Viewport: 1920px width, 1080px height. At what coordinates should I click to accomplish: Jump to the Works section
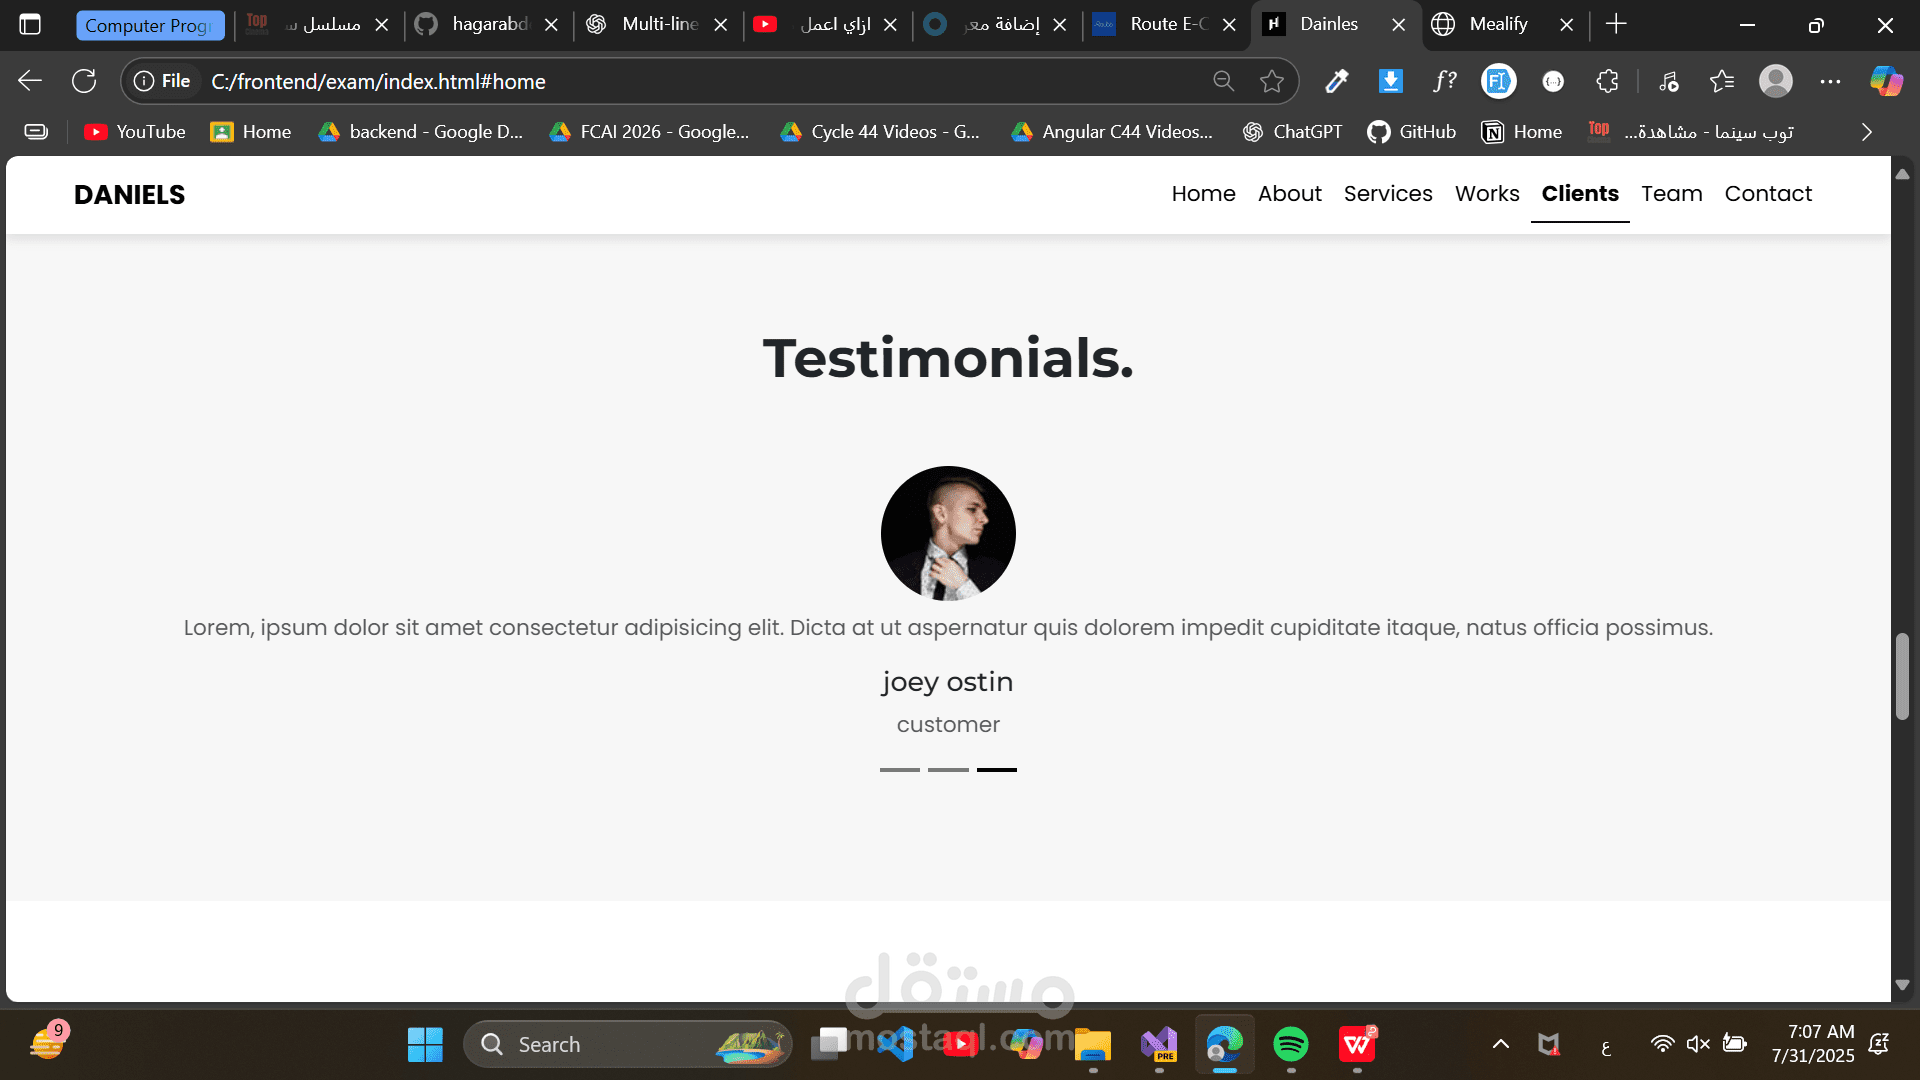[1487, 194]
